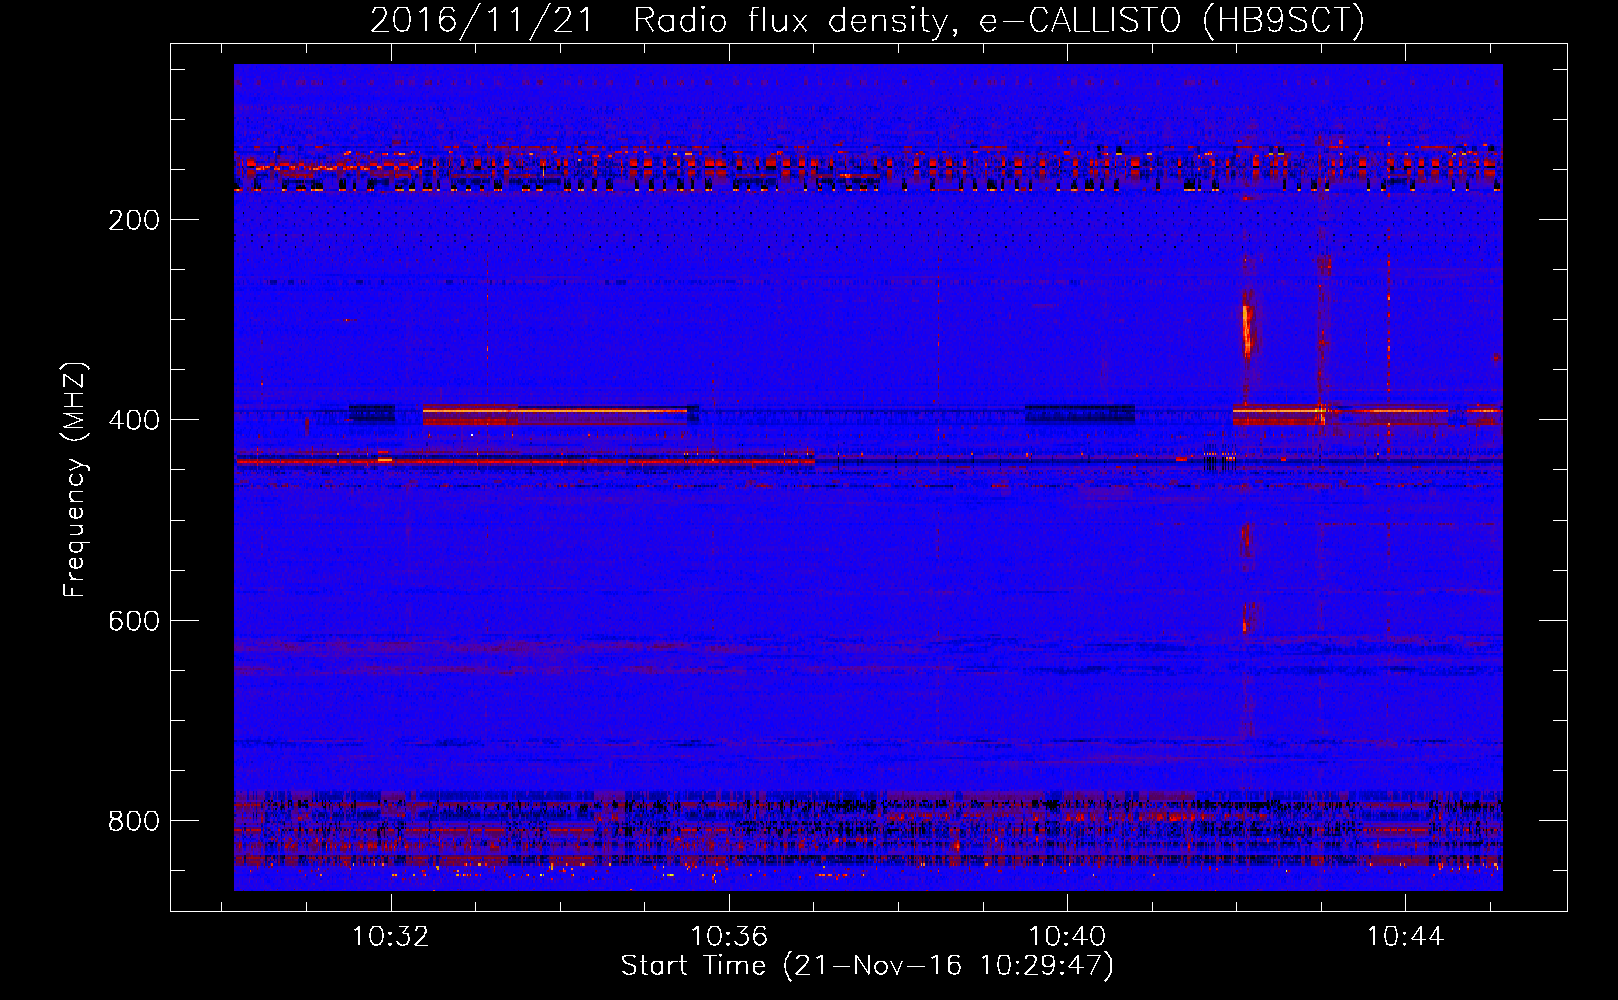
Task: Click the red band at 400 MHz after 10:32
Action: [x=556, y=414]
